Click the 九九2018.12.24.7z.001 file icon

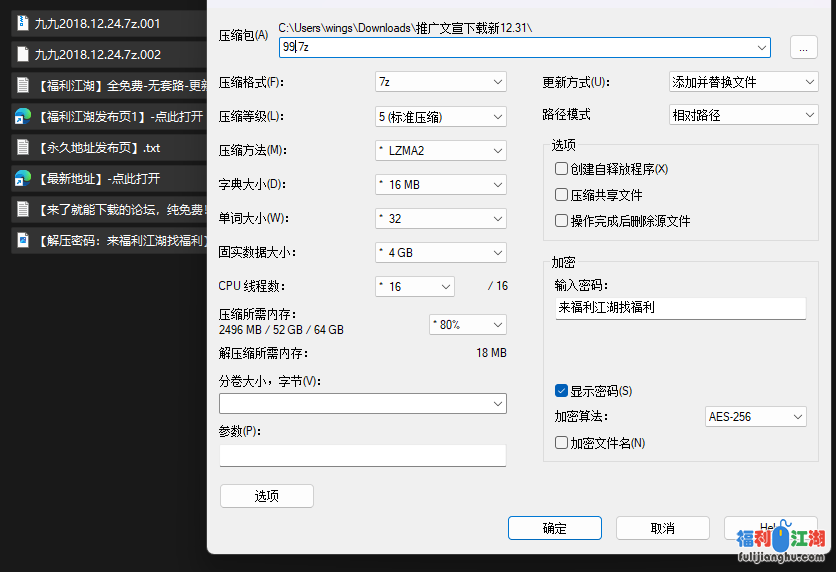tap(22, 23)
